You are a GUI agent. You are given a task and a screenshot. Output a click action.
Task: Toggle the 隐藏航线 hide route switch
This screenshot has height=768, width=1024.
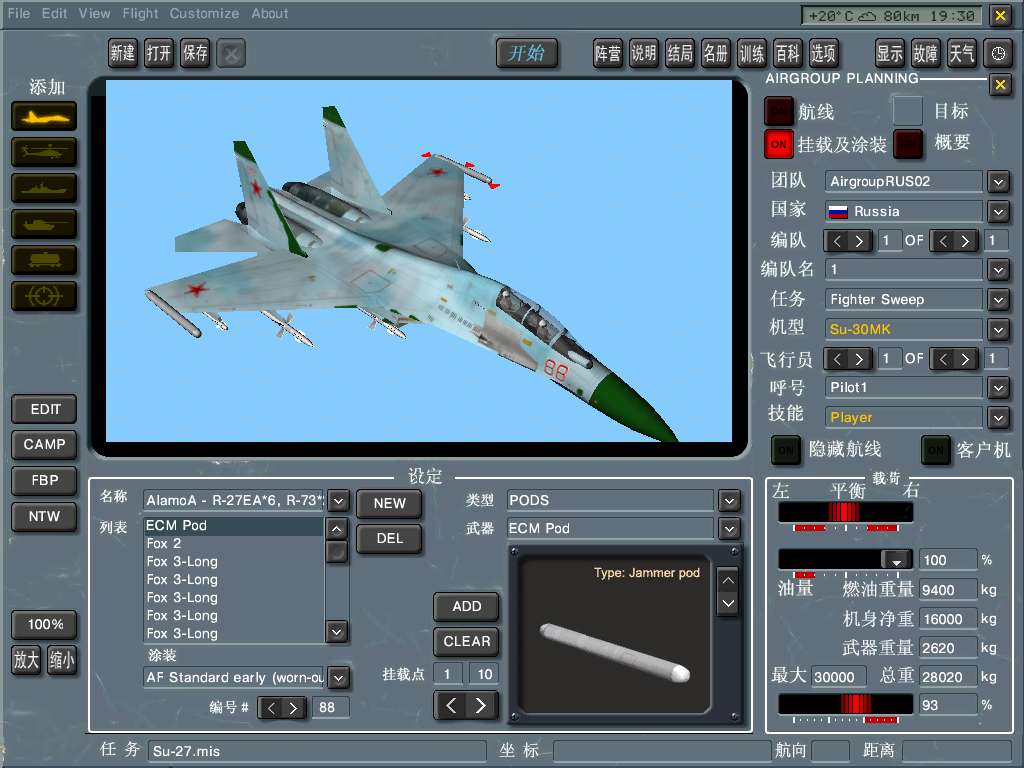(x=786, y=450)
